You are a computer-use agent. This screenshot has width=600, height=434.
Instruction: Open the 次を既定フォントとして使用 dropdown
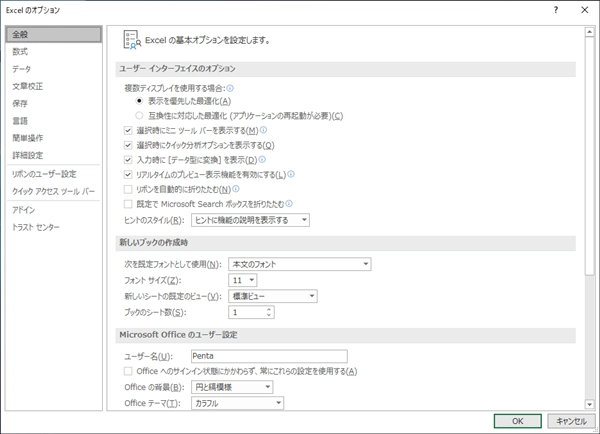pyautogui.click(x=300, y=264)
